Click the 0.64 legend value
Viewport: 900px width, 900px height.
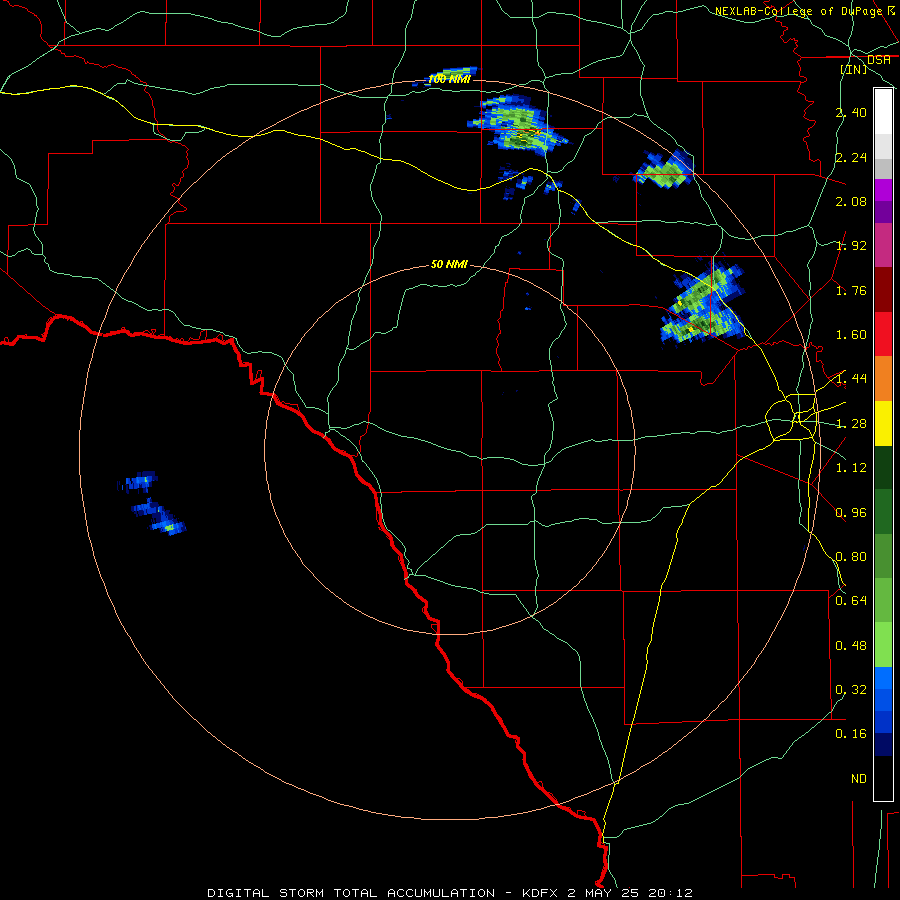pos(851,601)
